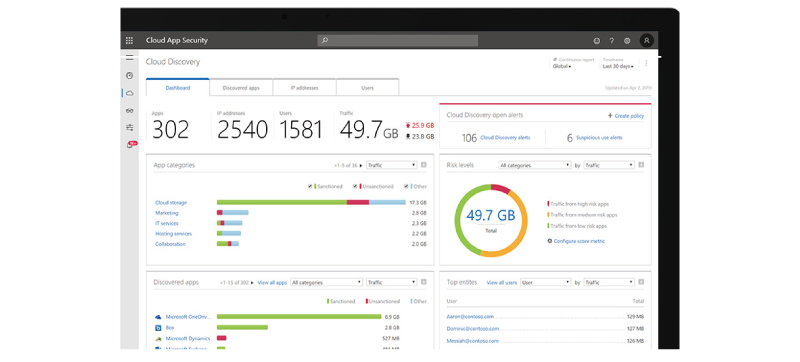
Task: Open the Risk levels All categories dropdown
Action: coord(534,165)
